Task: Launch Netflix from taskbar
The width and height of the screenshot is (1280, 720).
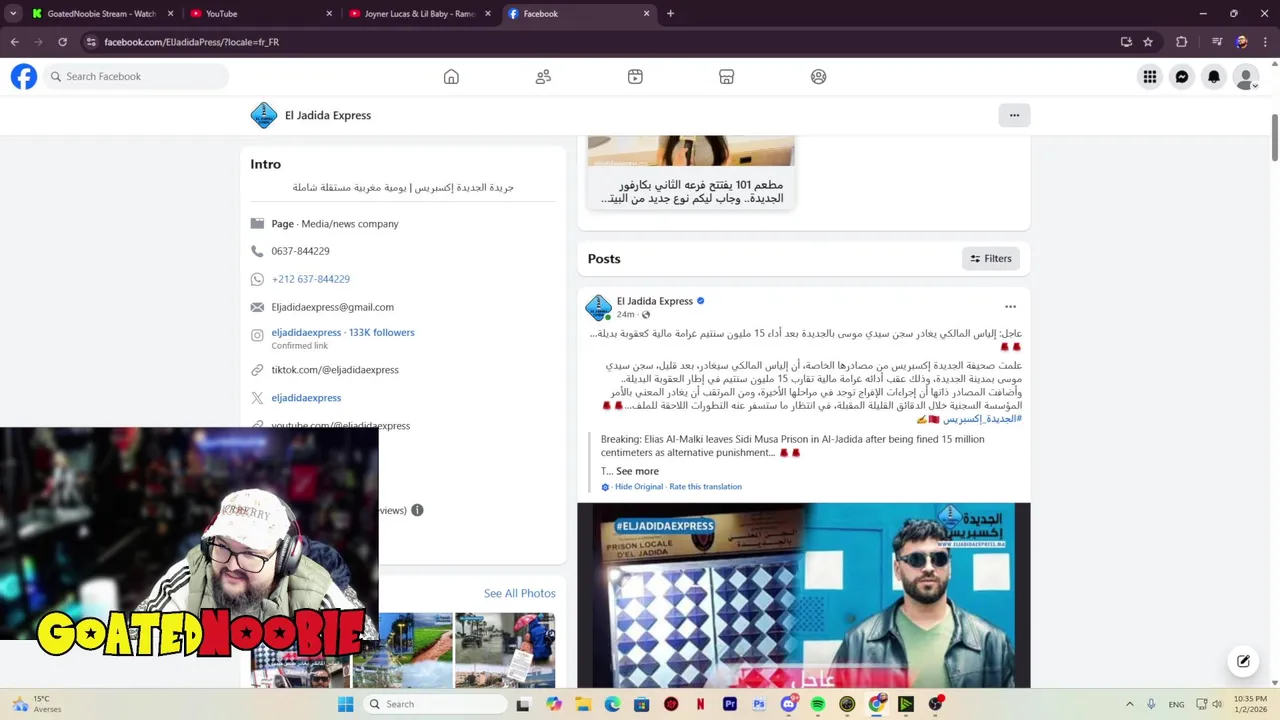Action: 700,704
